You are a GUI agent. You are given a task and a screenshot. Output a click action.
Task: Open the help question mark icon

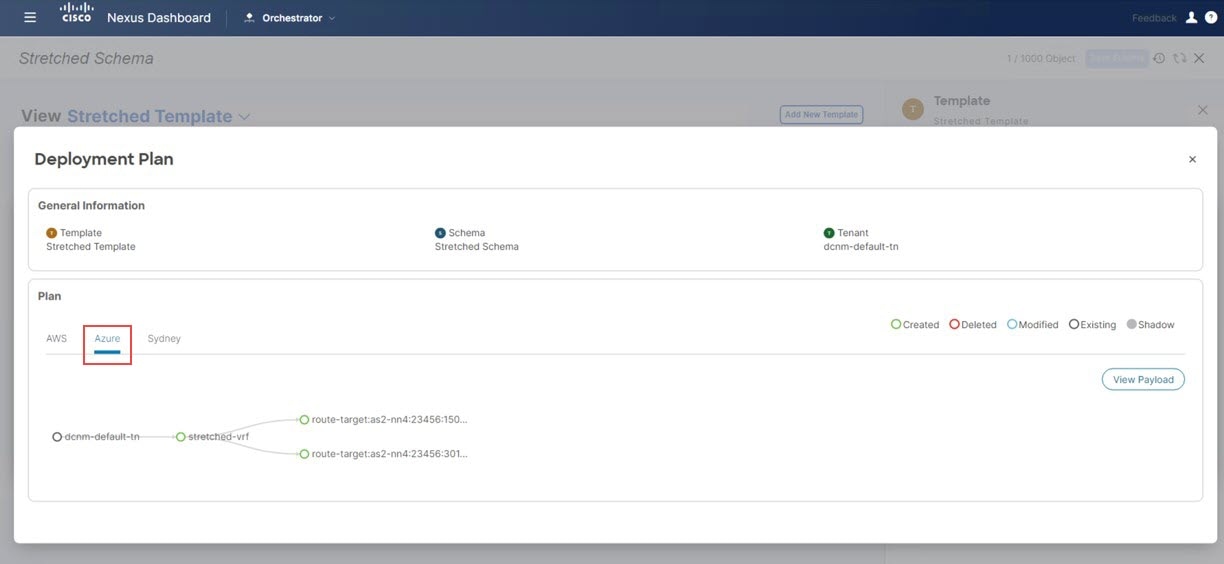(x=1211, y=18)
